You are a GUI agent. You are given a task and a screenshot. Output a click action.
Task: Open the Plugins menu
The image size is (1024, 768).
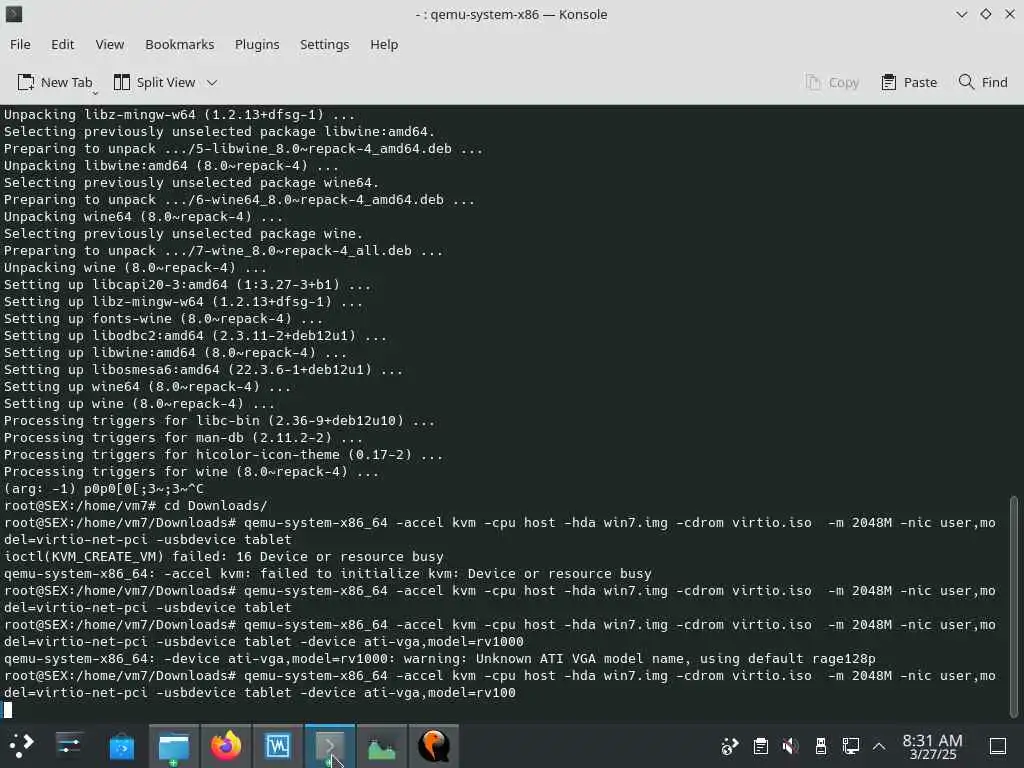257,44
